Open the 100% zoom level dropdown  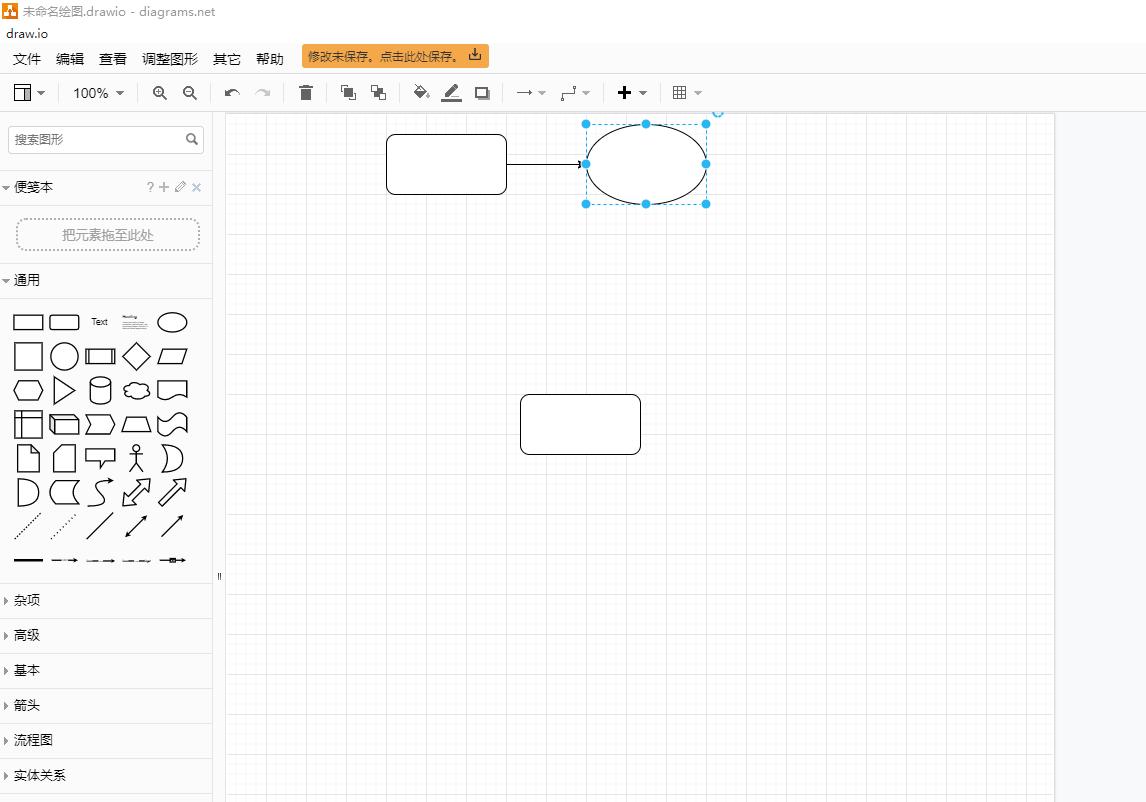98,93
